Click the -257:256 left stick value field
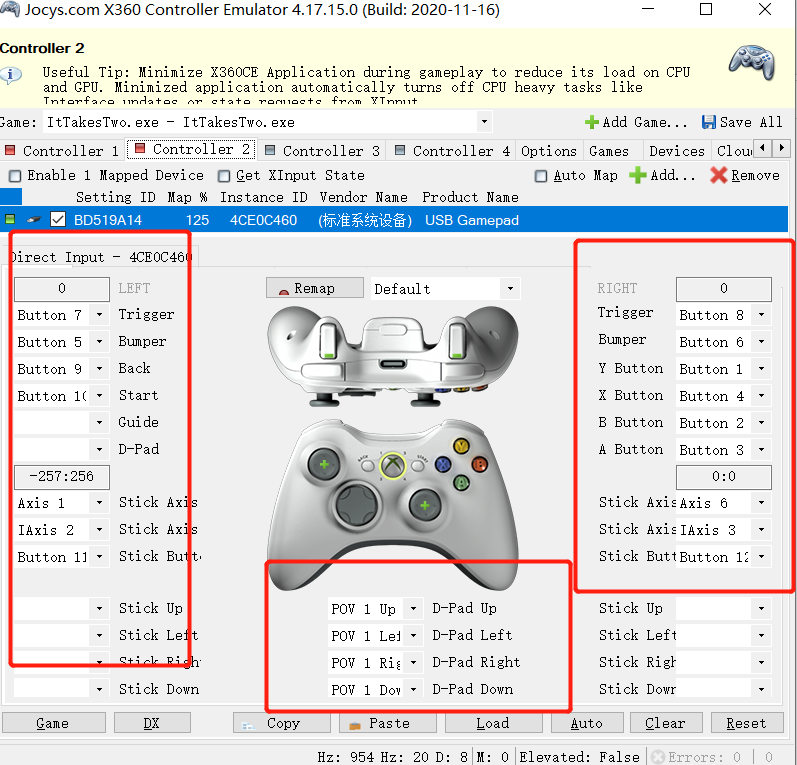This screenshot has width=797, height=765. point(62,476)
